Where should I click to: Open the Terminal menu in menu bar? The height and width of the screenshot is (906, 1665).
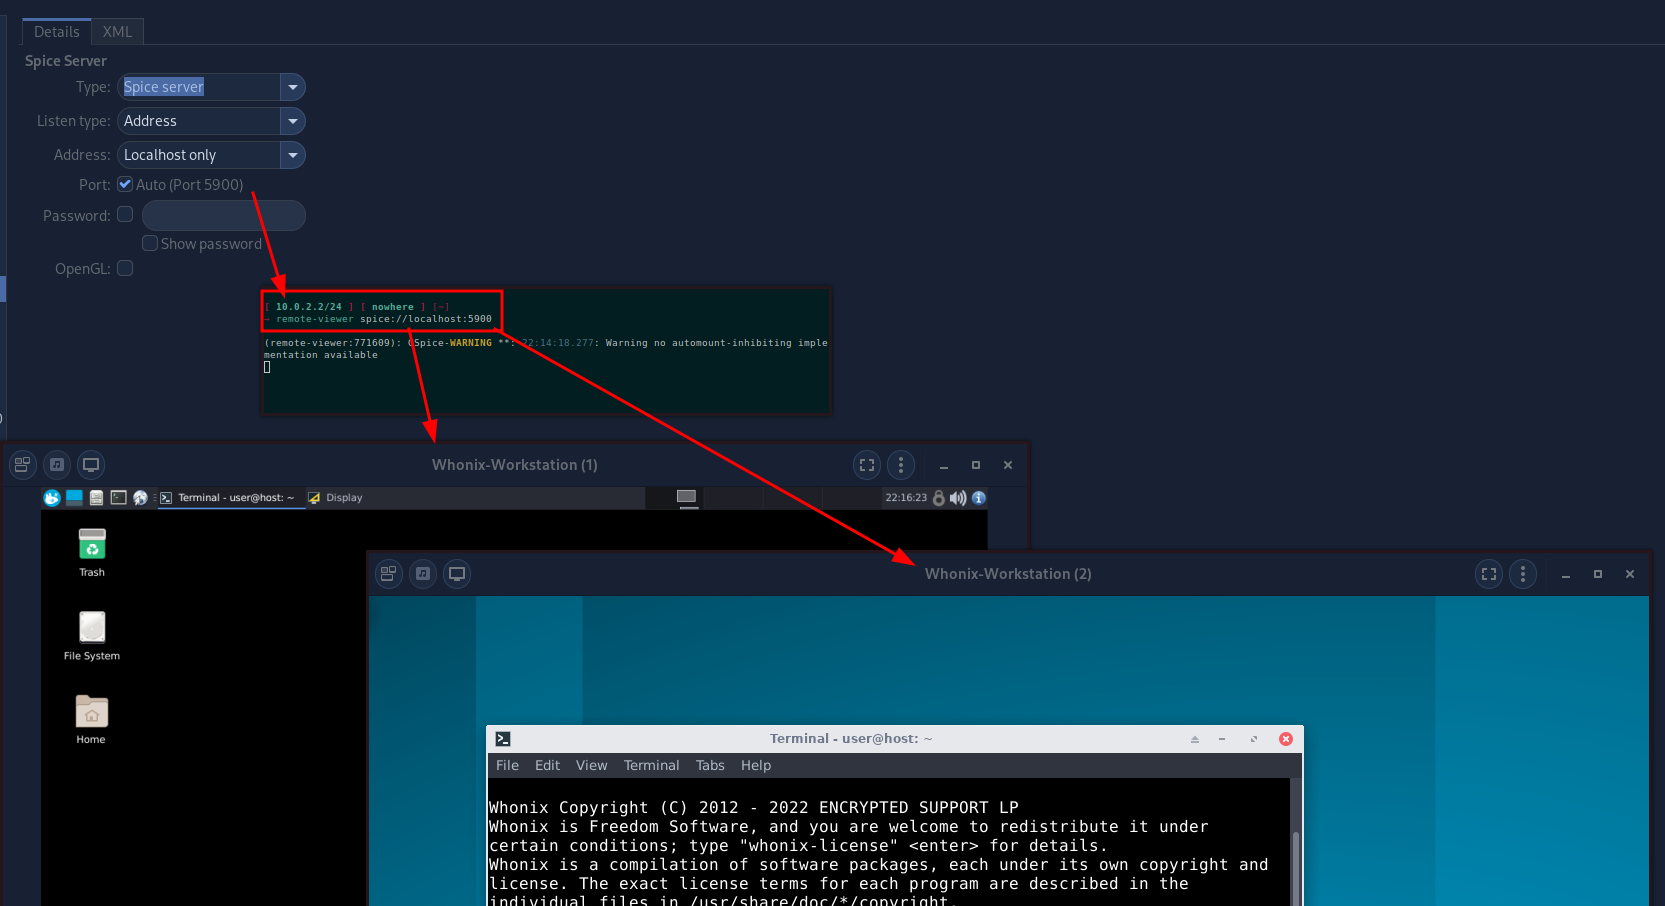click(651, 765)
